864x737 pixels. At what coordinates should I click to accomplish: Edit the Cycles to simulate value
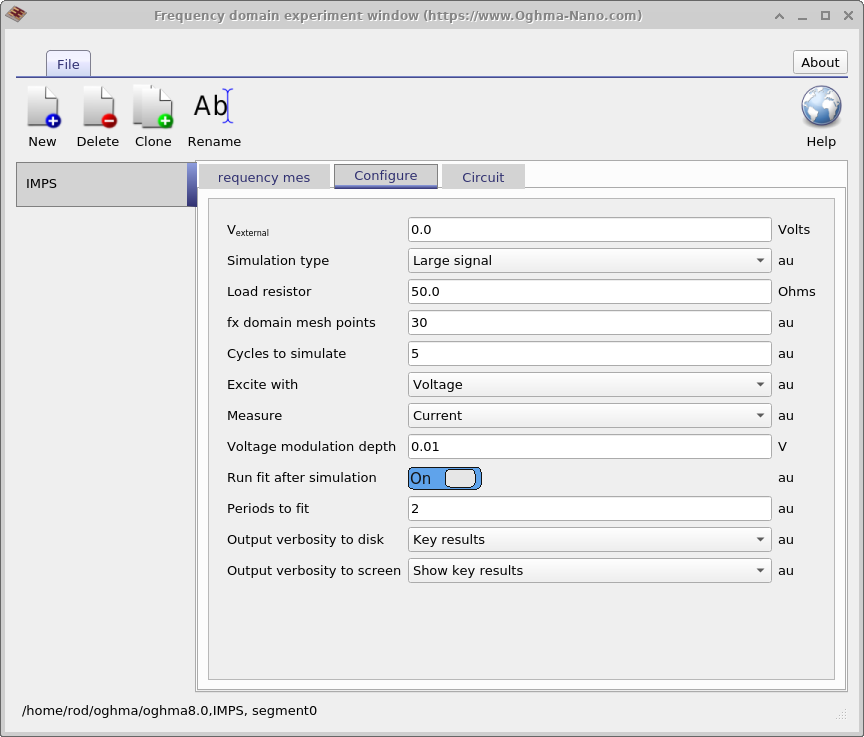[x=589, y=353]
